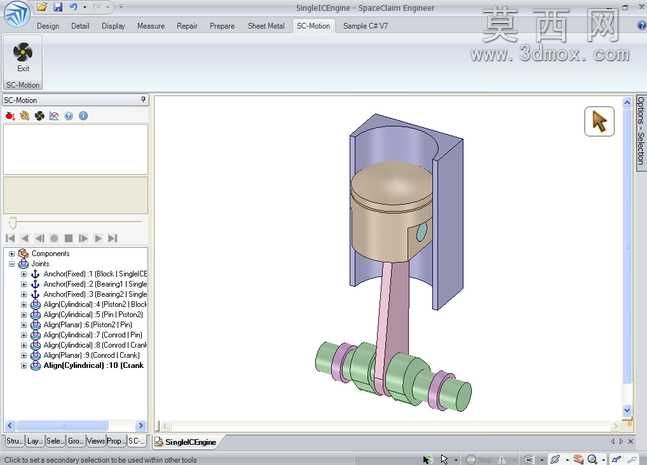The width and height of the screenshot is (647, 465).
Task: Click the Save disk icon
Action: point(58,7)
